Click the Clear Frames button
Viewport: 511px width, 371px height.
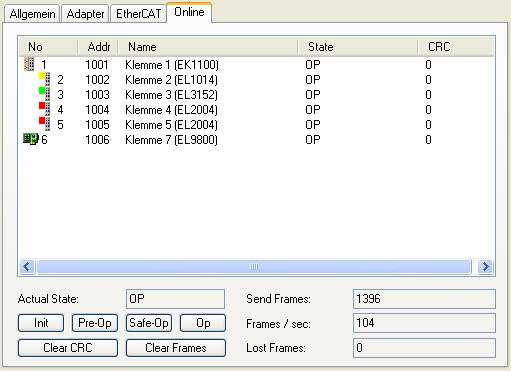176,348
